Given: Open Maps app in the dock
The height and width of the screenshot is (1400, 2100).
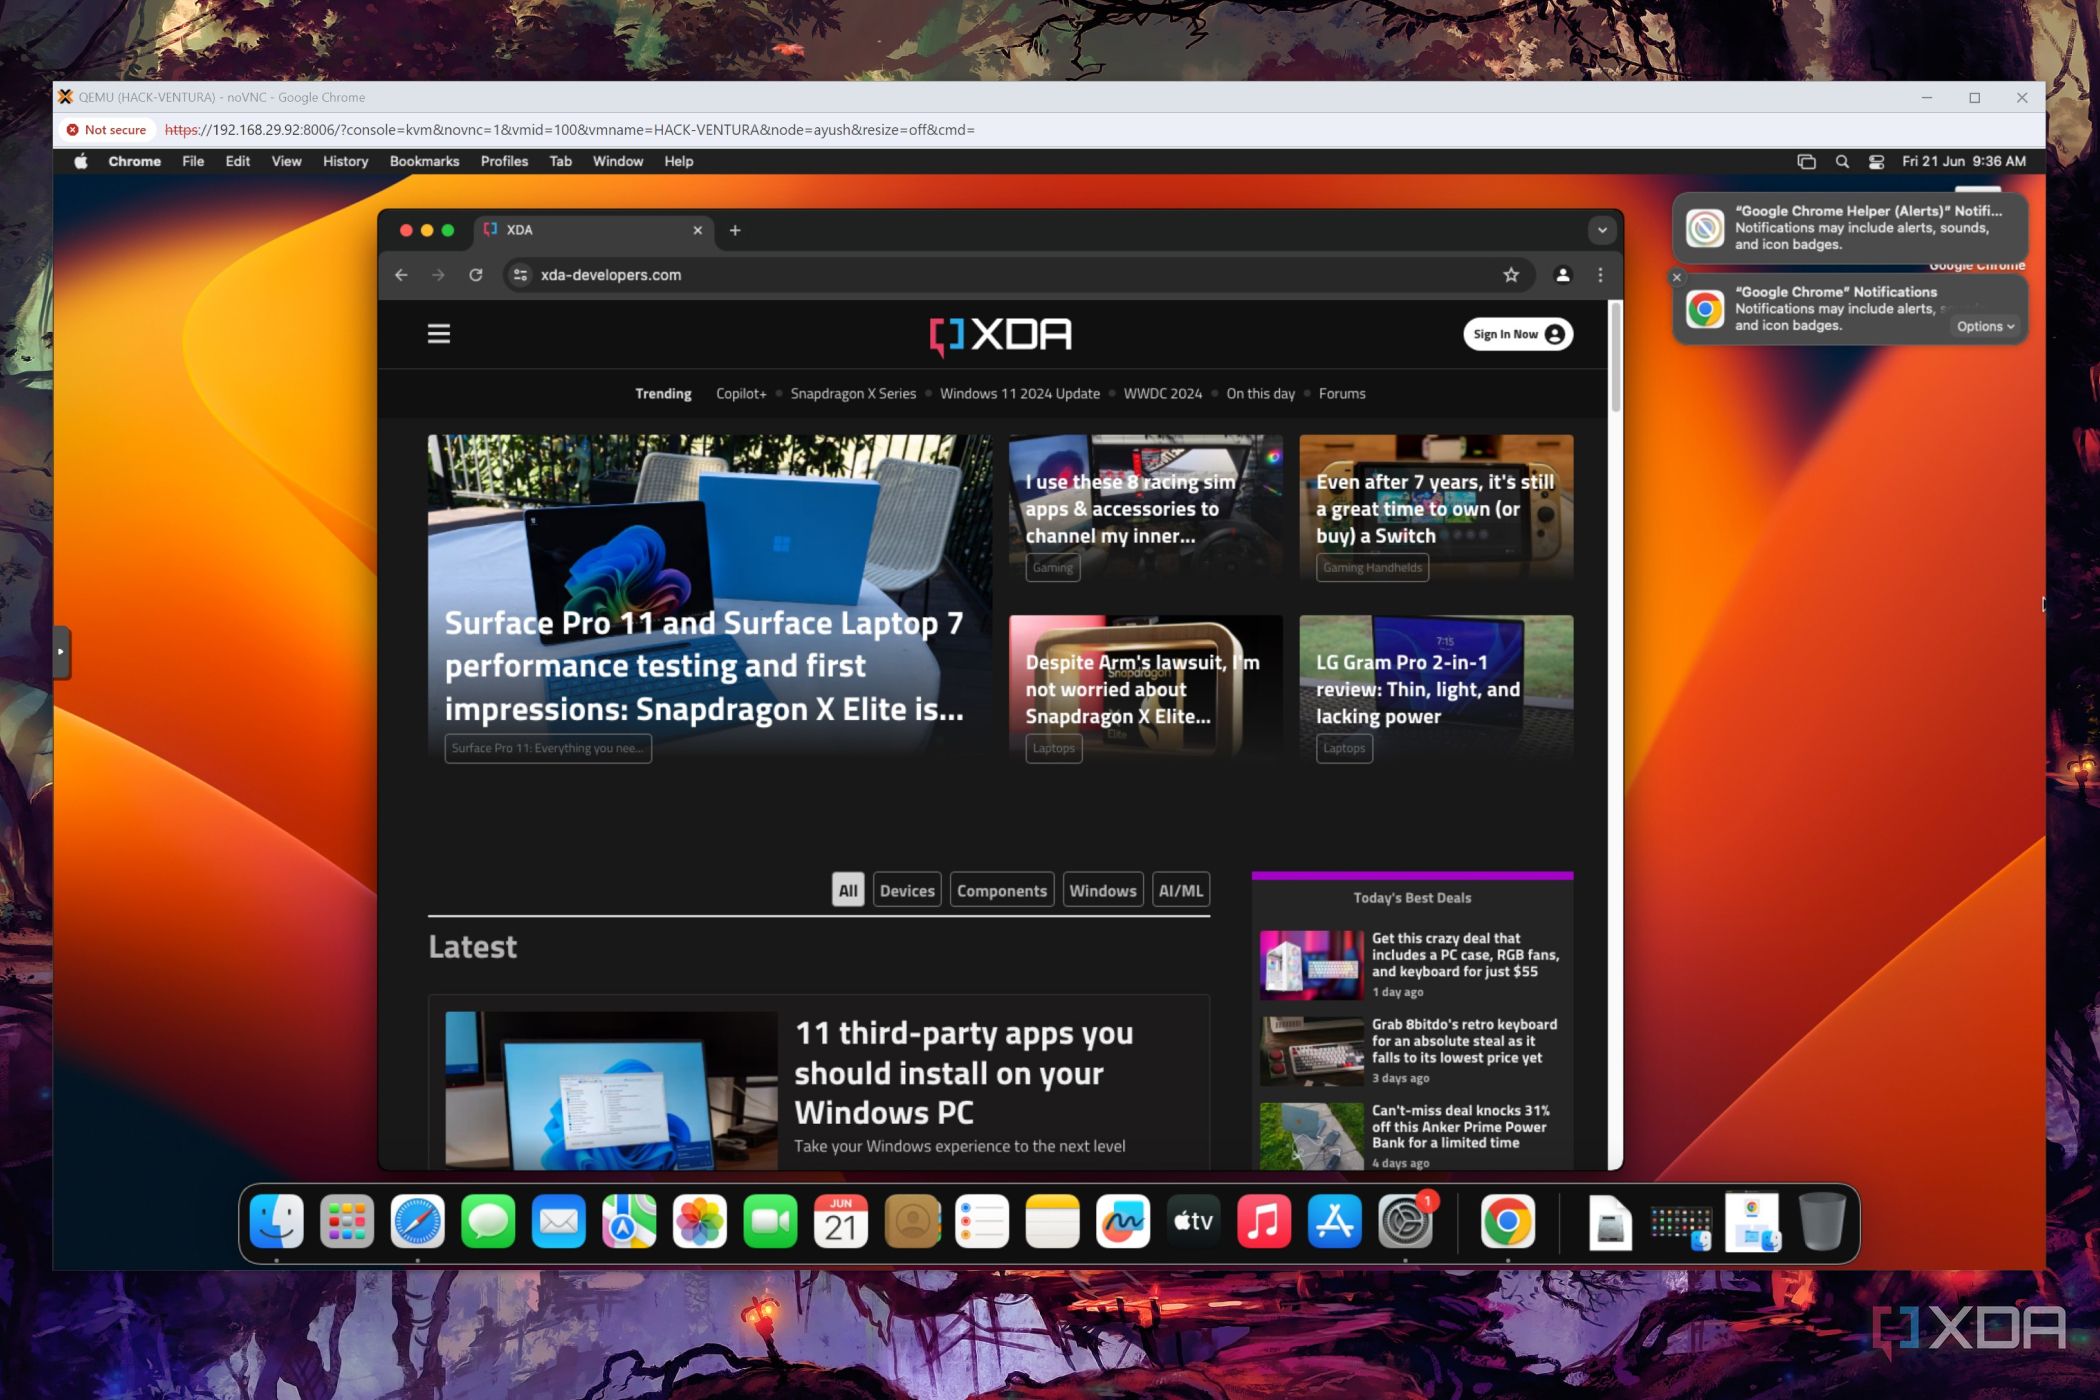Looking at the screenshot, I should point(629,1221).
